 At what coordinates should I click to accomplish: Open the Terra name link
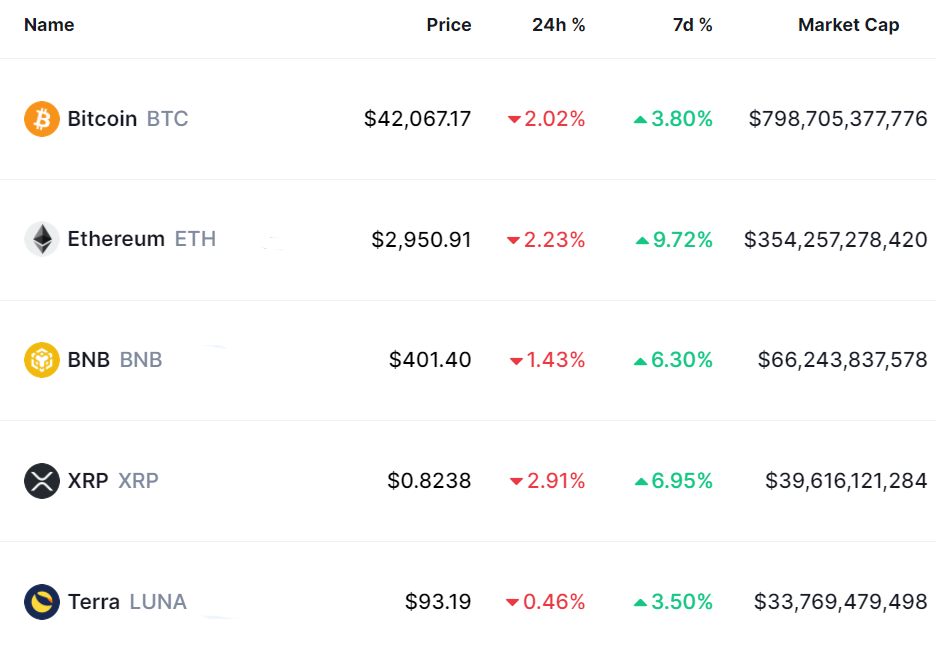pos(93,602)
